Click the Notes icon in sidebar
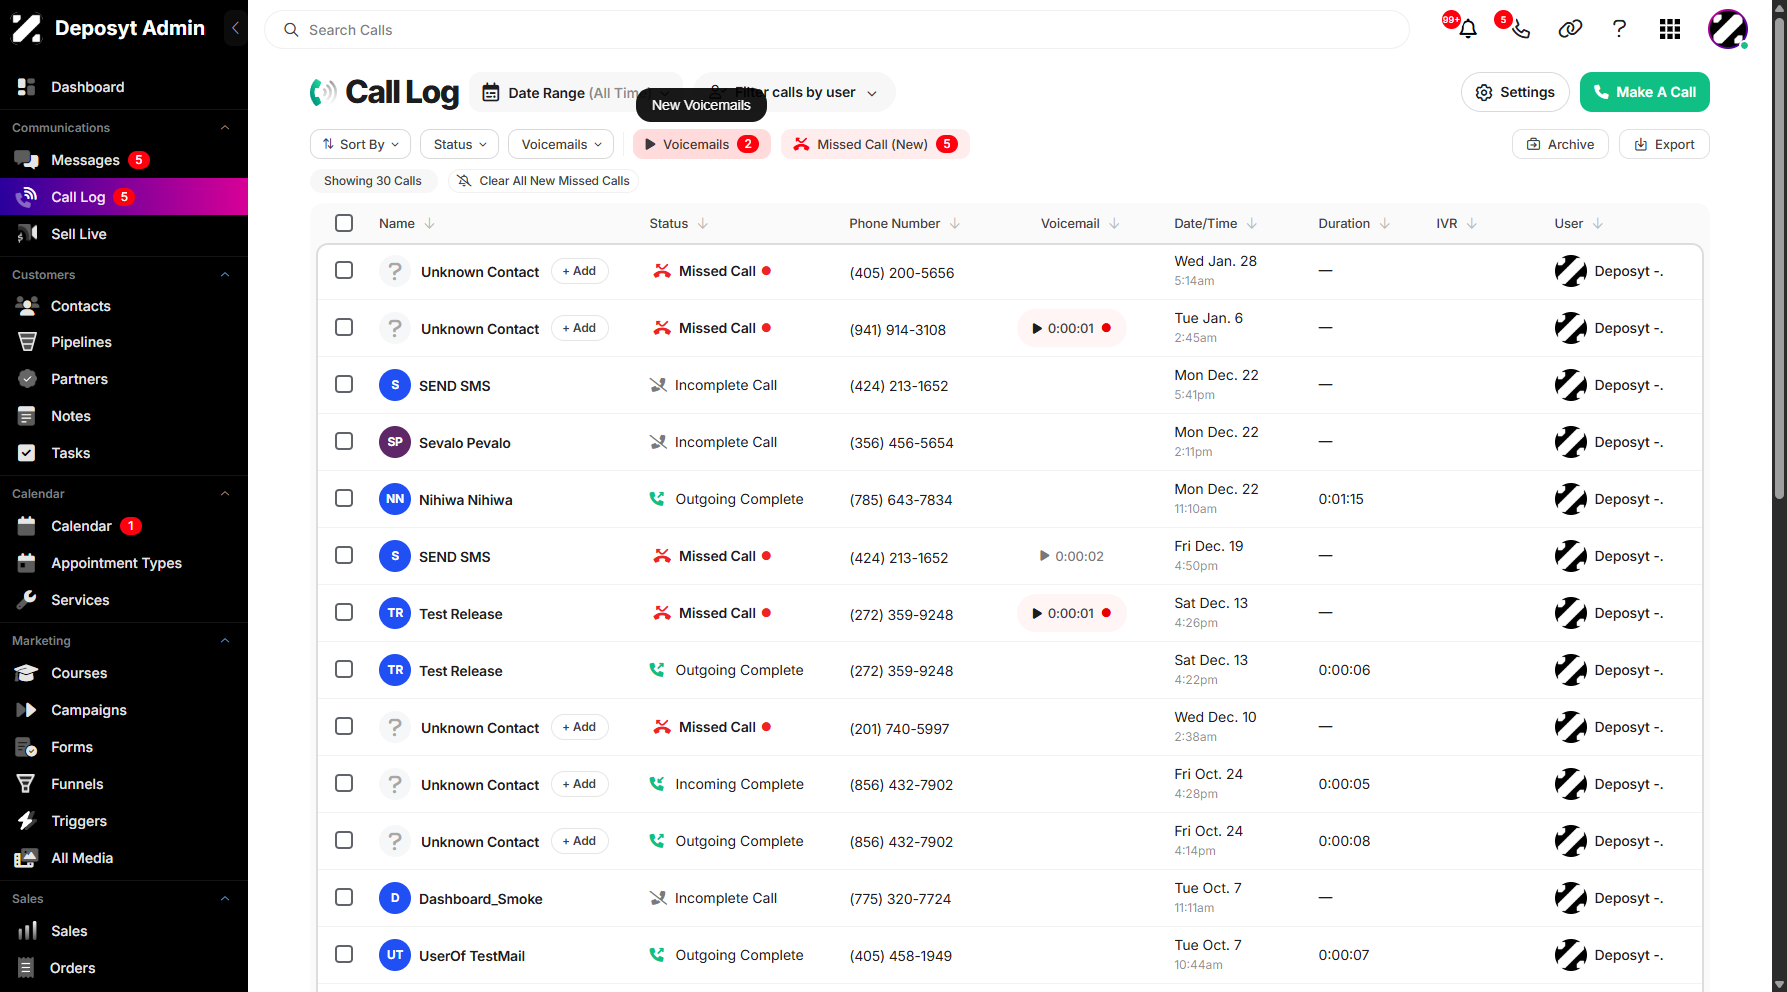Viewport: 1787px width, 992px height. (27, 416)
